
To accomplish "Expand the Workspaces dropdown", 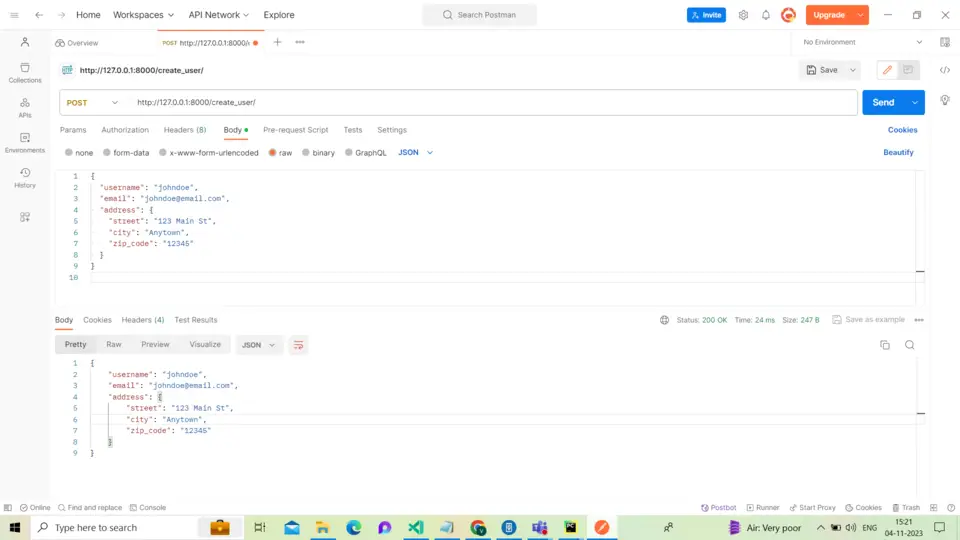I will (x=143, y=15).
